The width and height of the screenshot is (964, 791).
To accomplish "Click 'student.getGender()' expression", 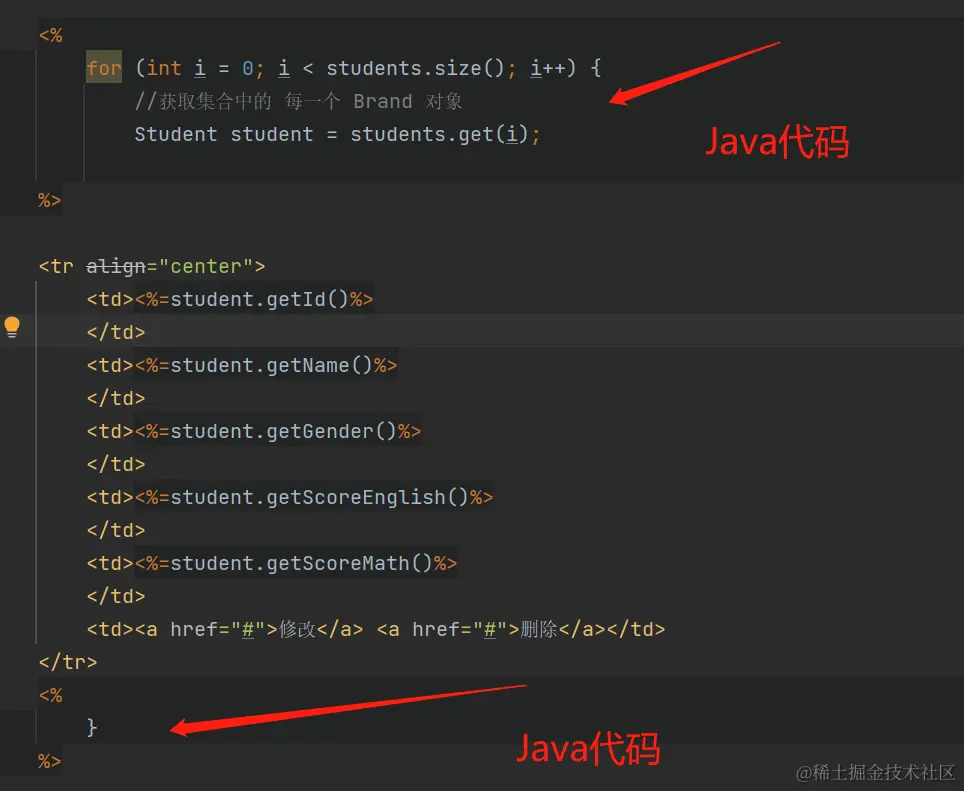I will tap(283, 431).
